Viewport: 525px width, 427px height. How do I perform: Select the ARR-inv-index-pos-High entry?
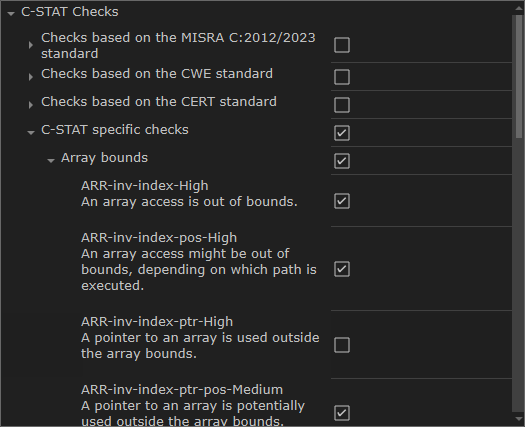click(x=199, y=262)
